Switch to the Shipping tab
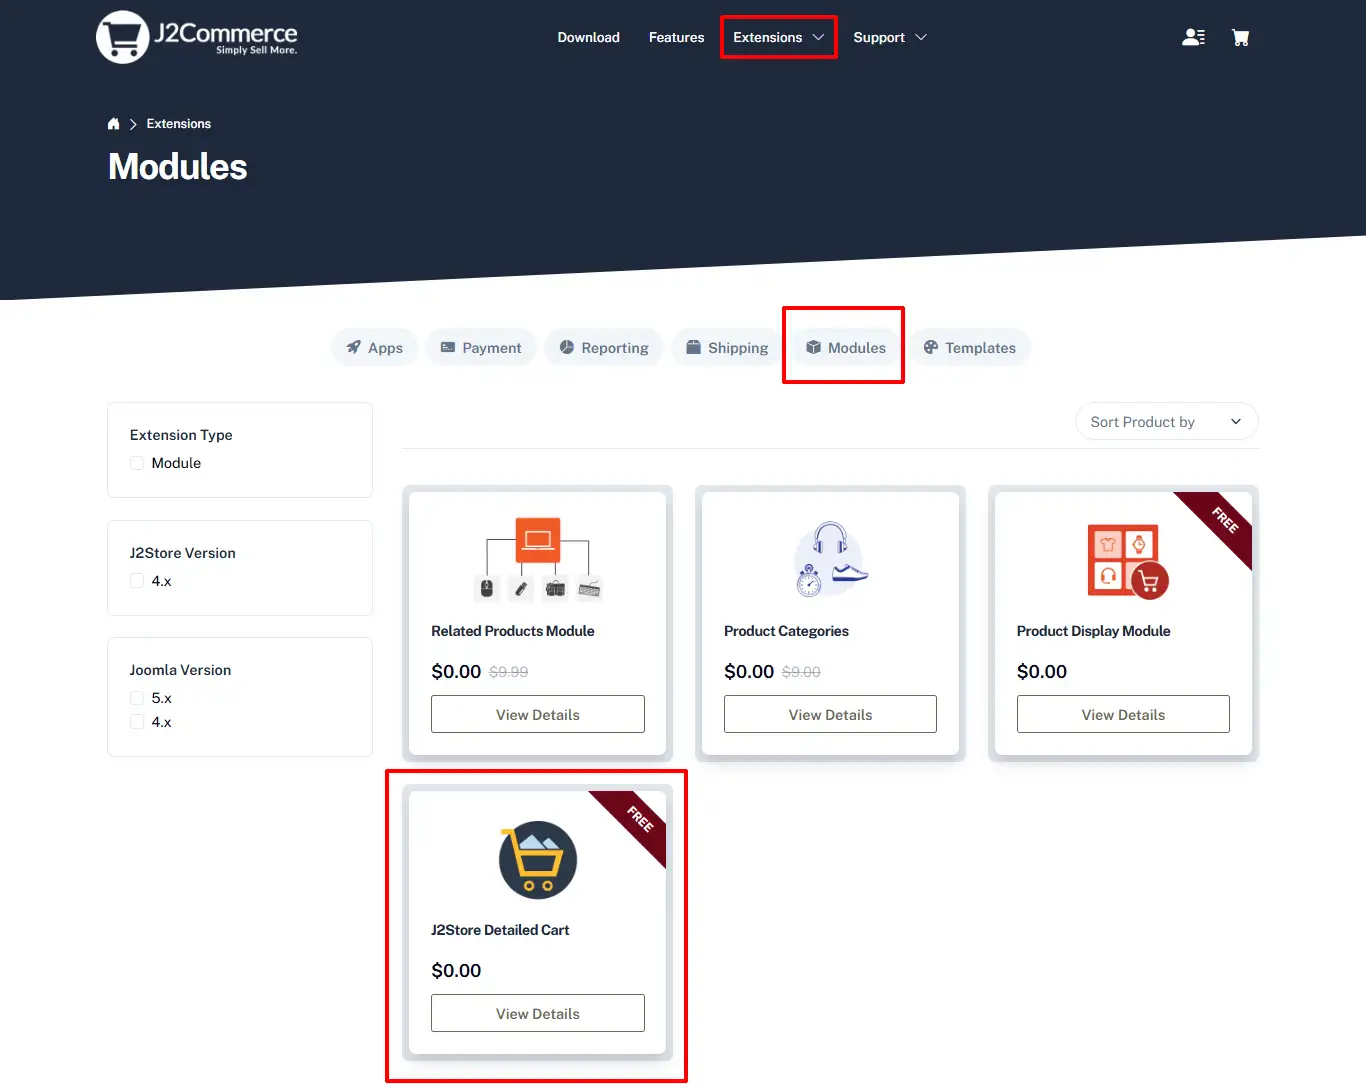The image size is (1366, 1084). (x=727, y=348)
